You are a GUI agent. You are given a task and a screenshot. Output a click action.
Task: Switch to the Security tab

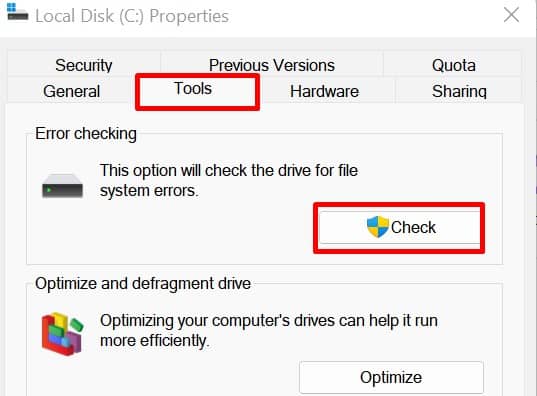click(x=84, y=65)
